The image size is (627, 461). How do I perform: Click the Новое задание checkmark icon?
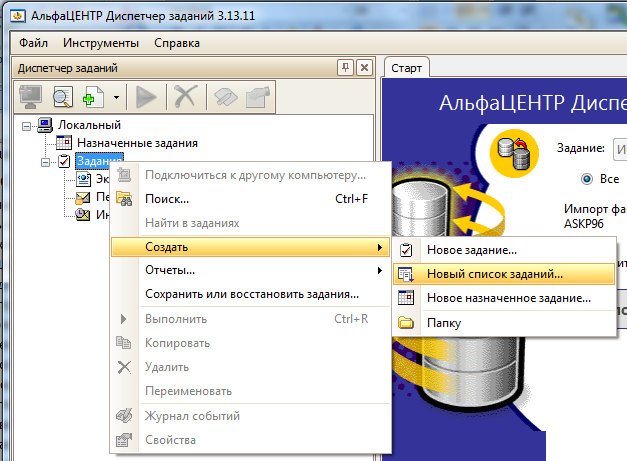[406, 250]
